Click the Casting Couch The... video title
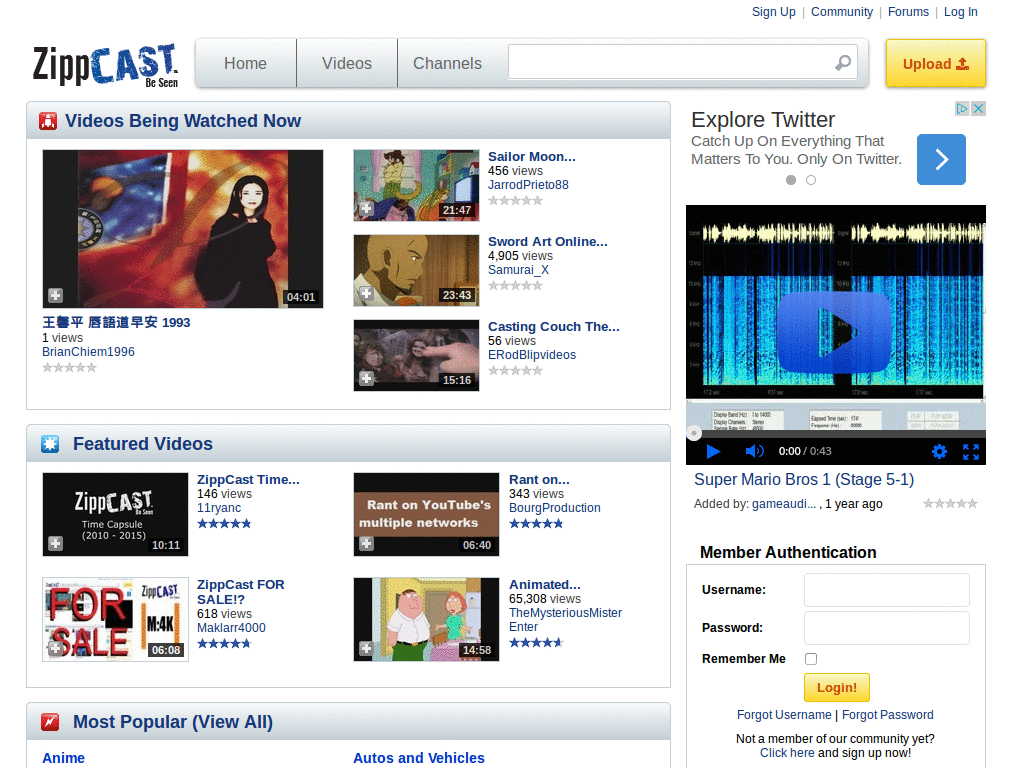 (554, 327)
